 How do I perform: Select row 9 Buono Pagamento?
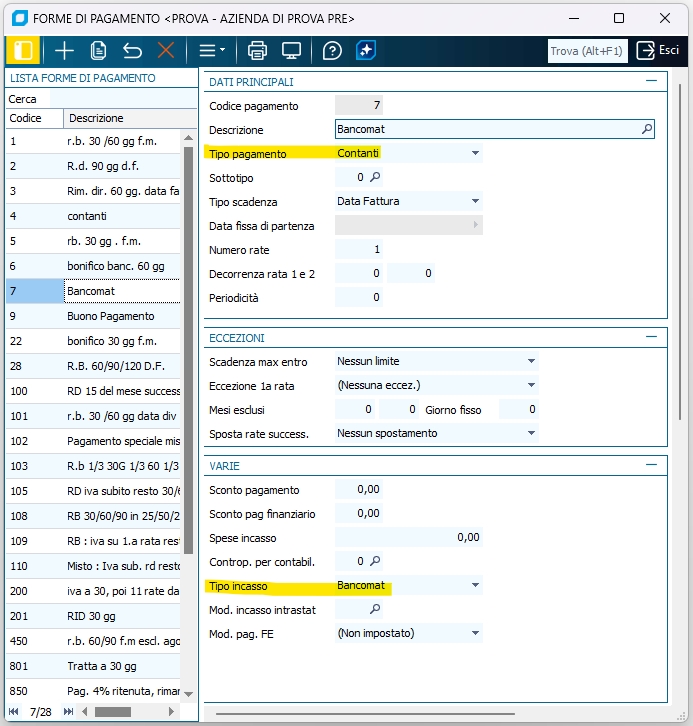click(93, 316)
